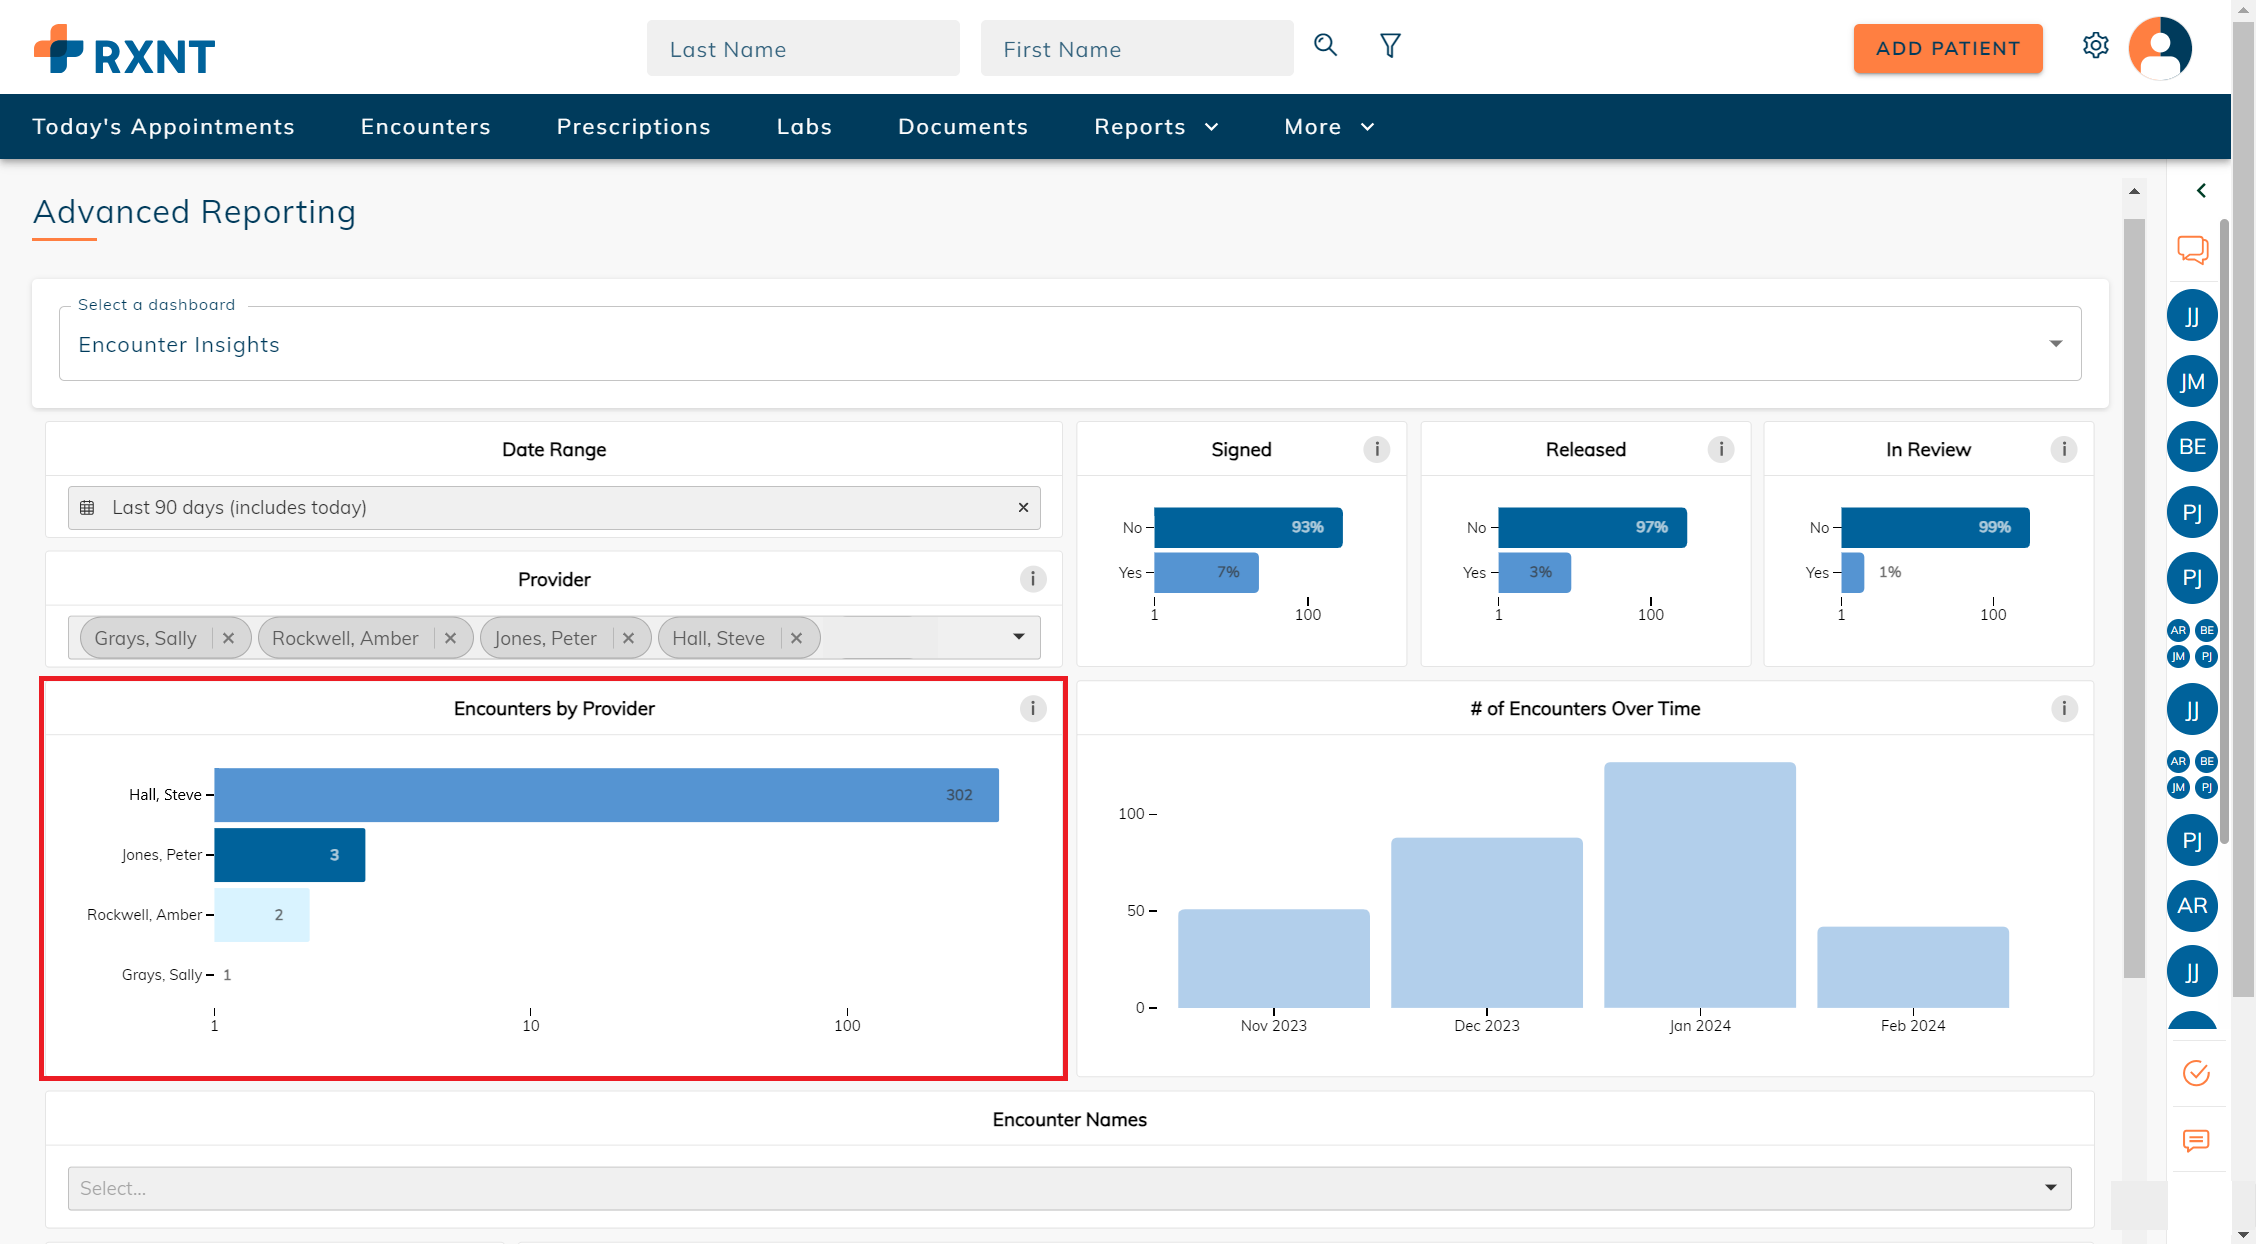This screenshot has height=1244, width=2256.
Task: Click the Released Yes 3% bar
Action: [x=1534, y=573]
